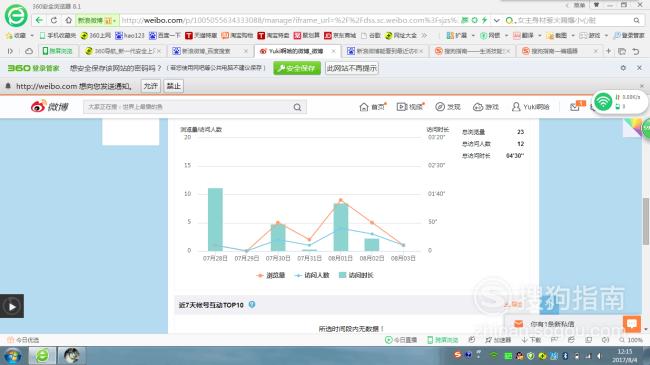
Task: Click the Weibo search input field
Action: tap(187, 107)
